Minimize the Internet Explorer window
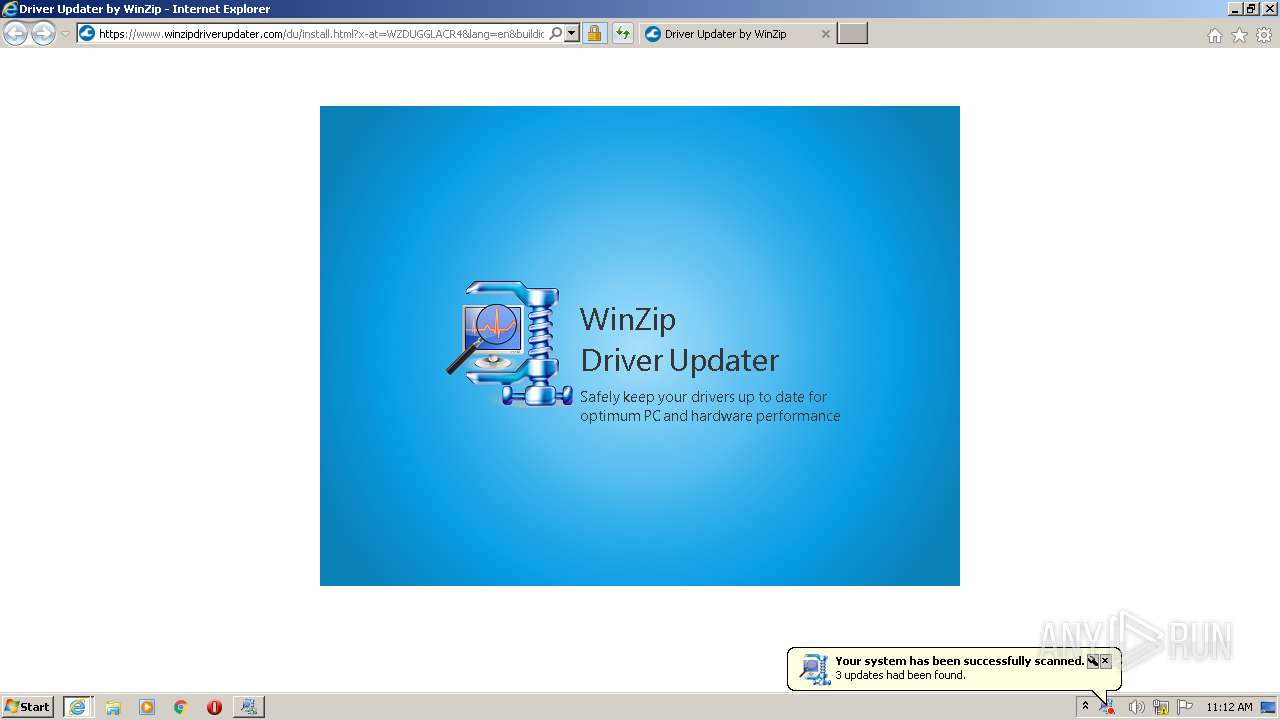This screenshot has width=1280, height=720. click(1236, 9)
